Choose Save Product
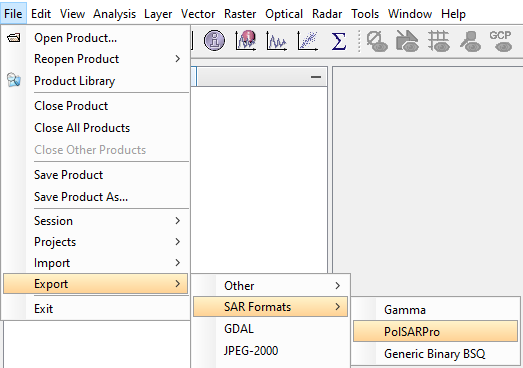Viewport: 523px width, 368px height. [x=95, y=175]
